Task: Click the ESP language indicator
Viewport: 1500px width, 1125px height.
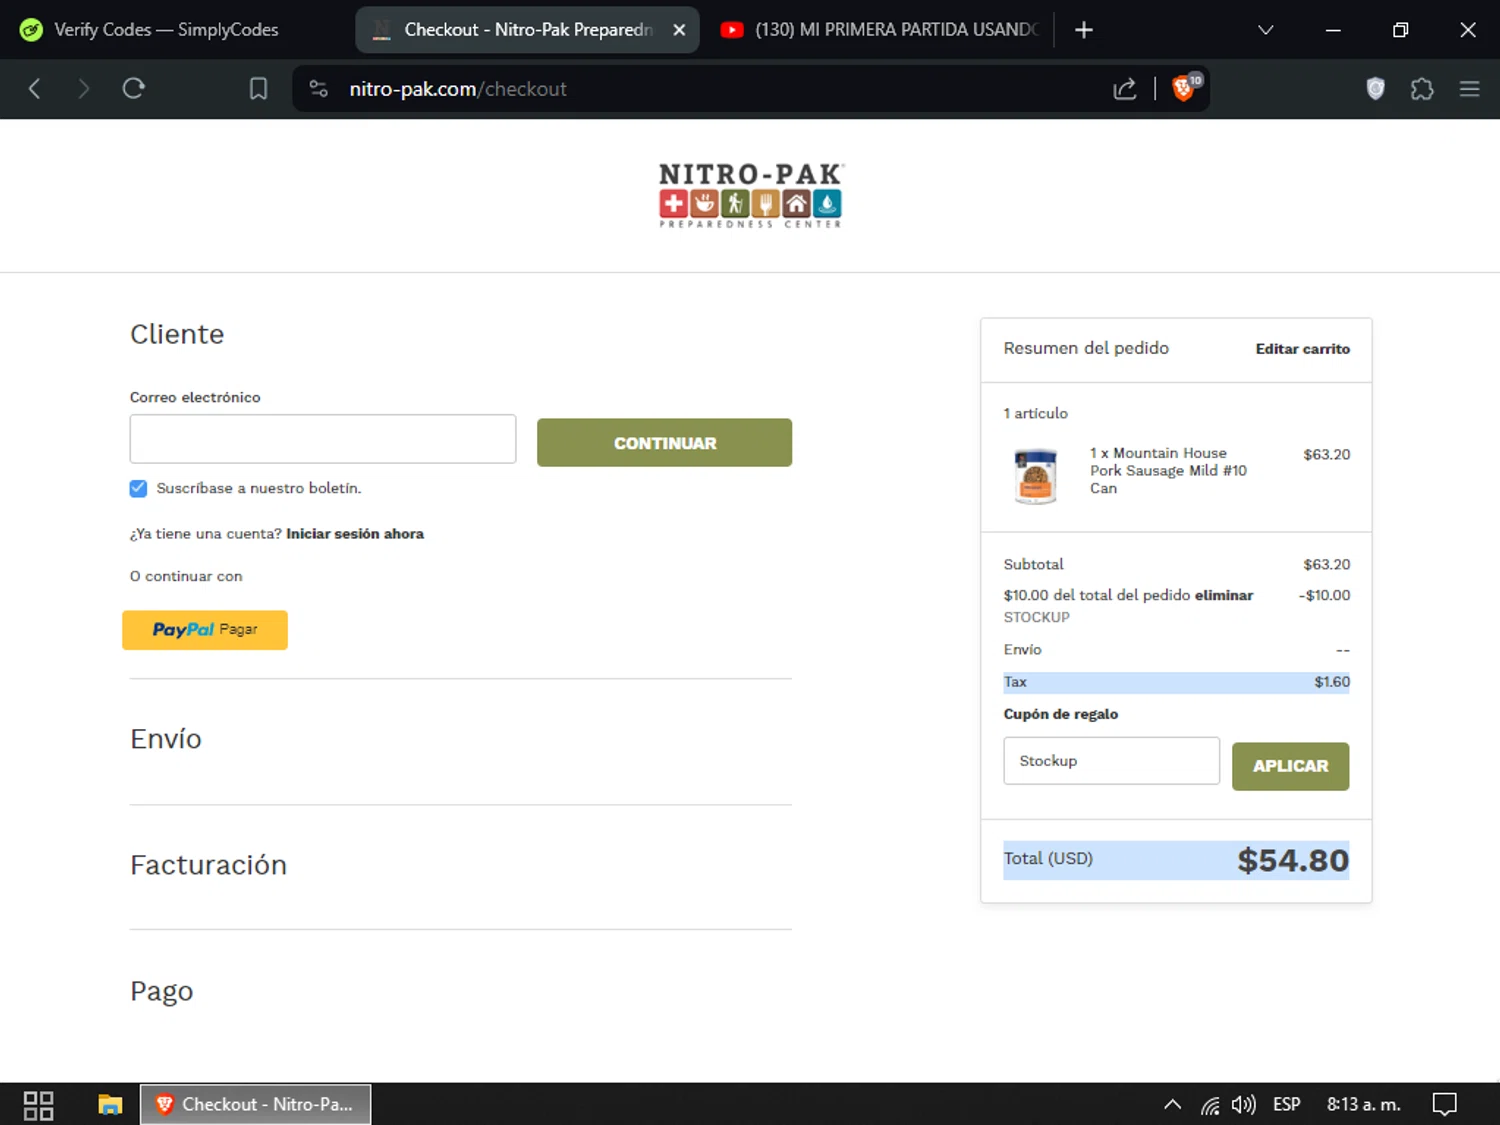Action: 1286,1105
